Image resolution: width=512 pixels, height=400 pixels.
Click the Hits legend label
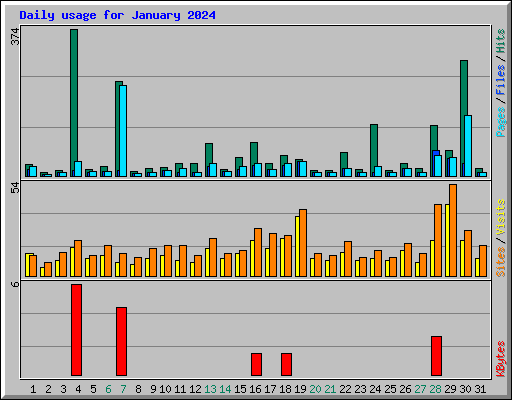click(x=501, y=41)
